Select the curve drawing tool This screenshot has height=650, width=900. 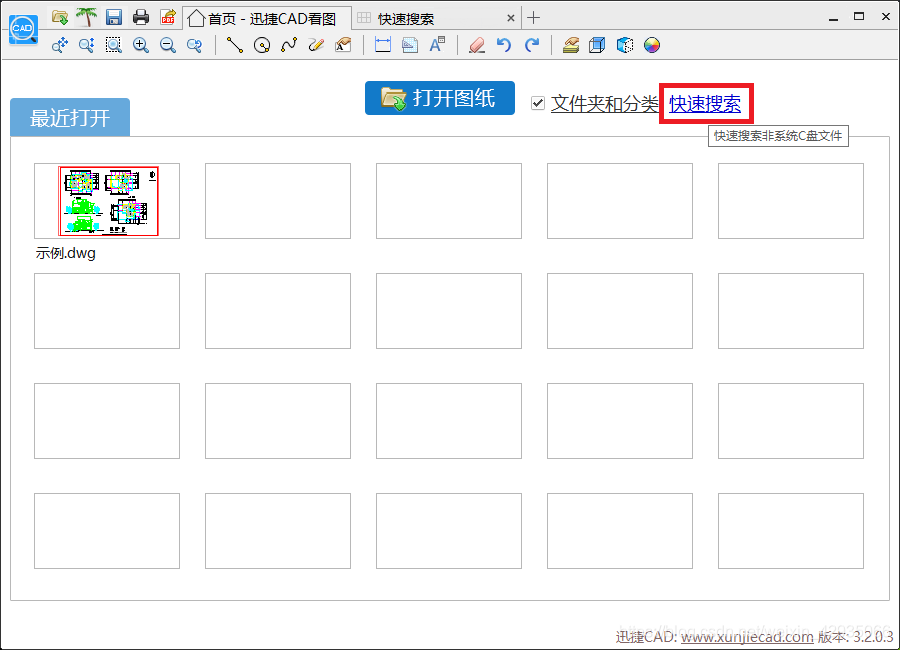(x=289, y=45)
